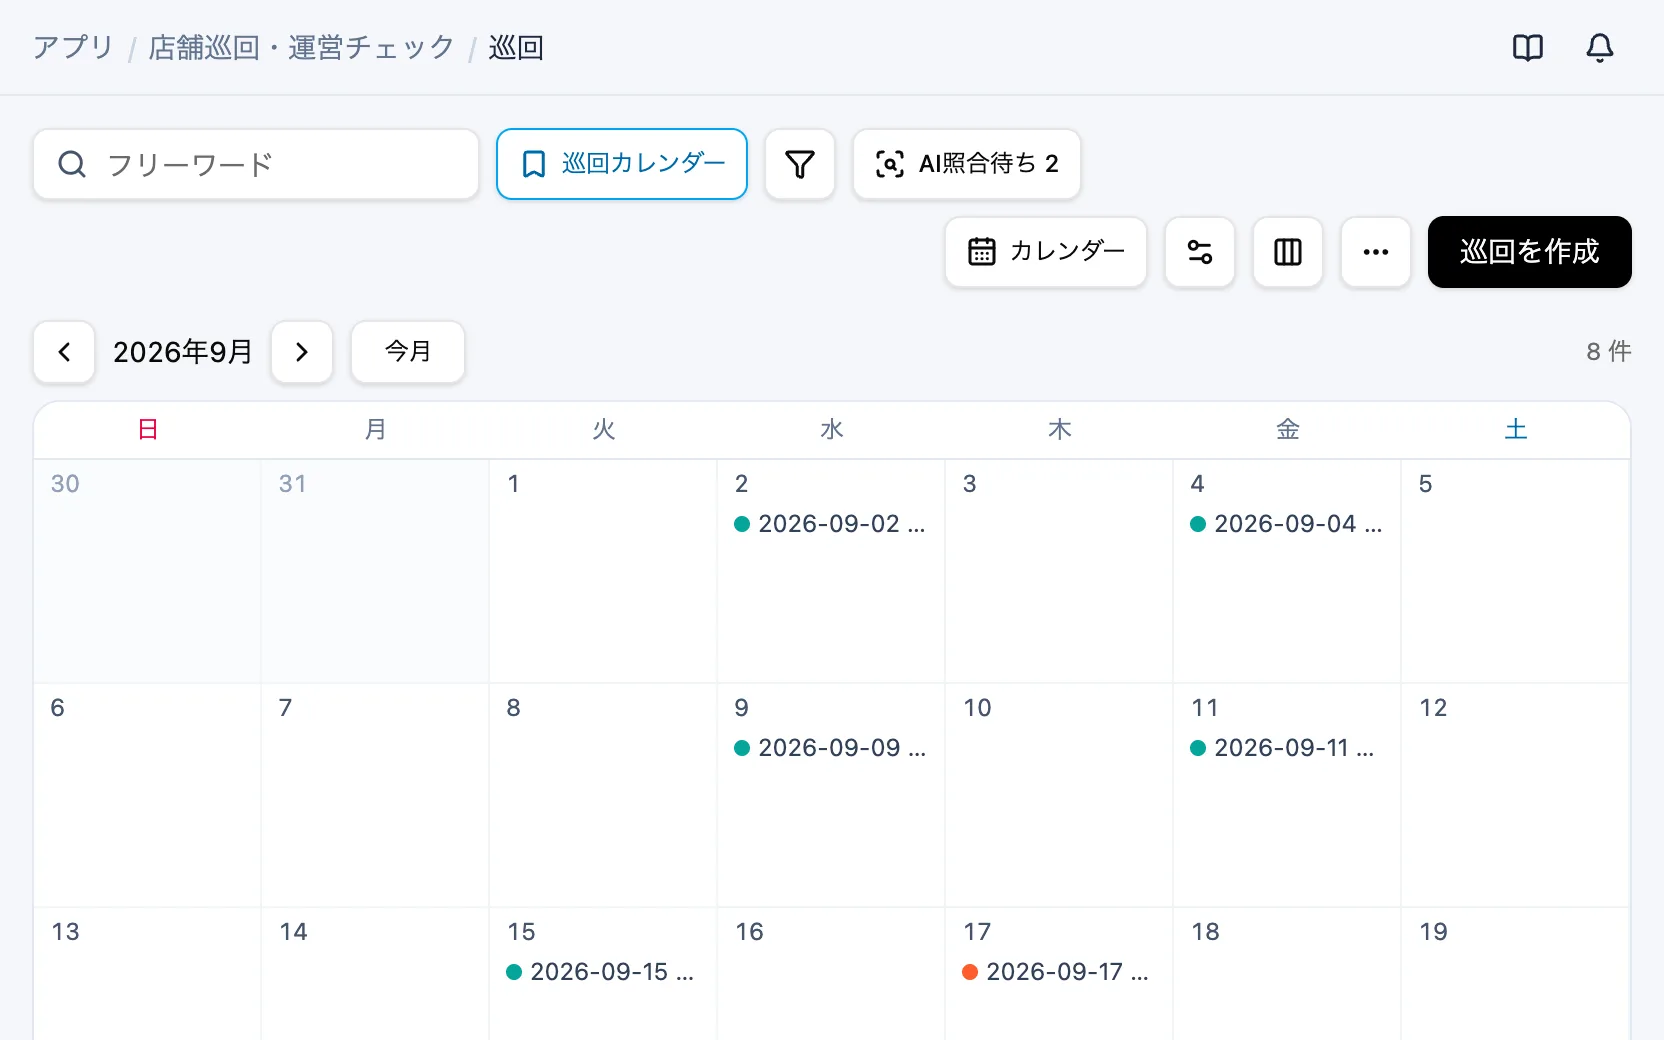This screenshot has width=1664, height=1040.
Task: Select day 18 calendar cell
Action: point(1287,974)
